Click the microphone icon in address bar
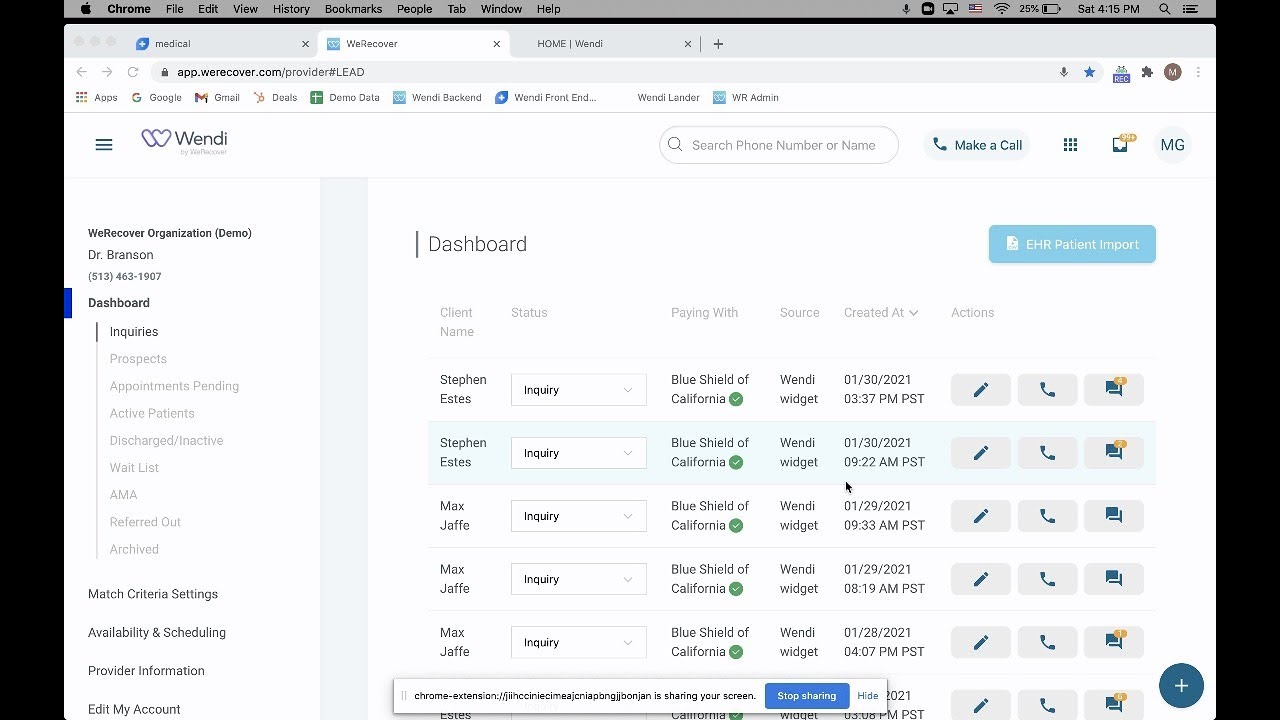The width and height of the screenshot is (1280, 720). pyautogui.click(x=1064, y=72)
